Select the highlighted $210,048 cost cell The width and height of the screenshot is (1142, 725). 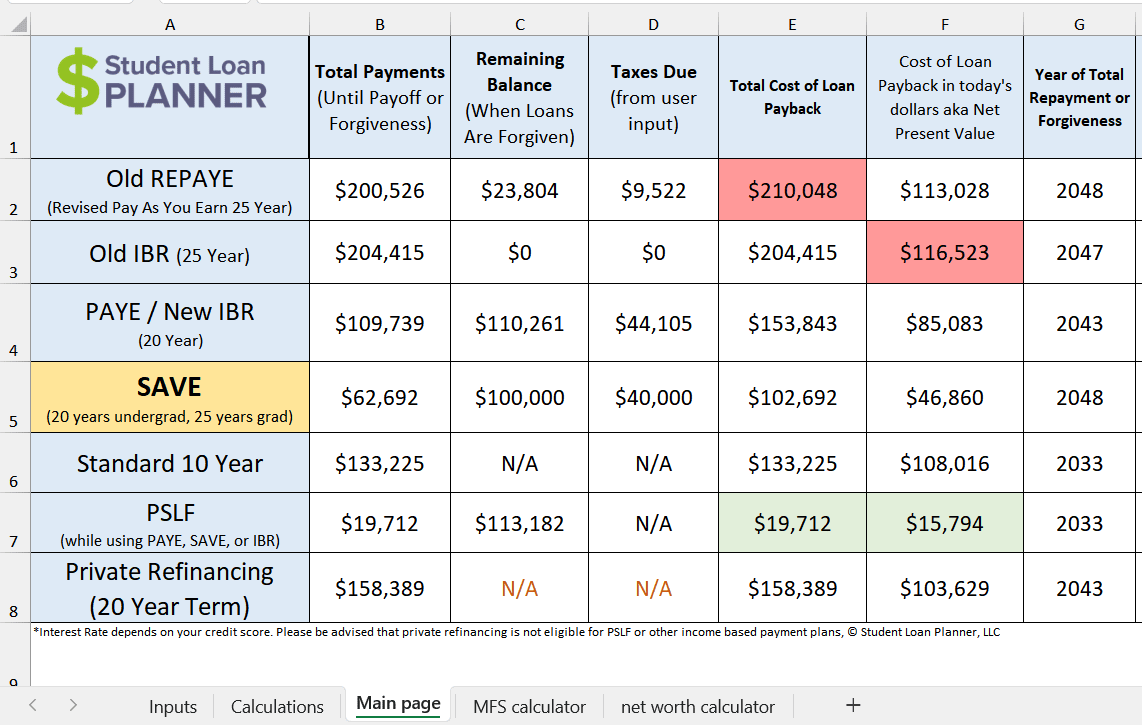[792, 190]
